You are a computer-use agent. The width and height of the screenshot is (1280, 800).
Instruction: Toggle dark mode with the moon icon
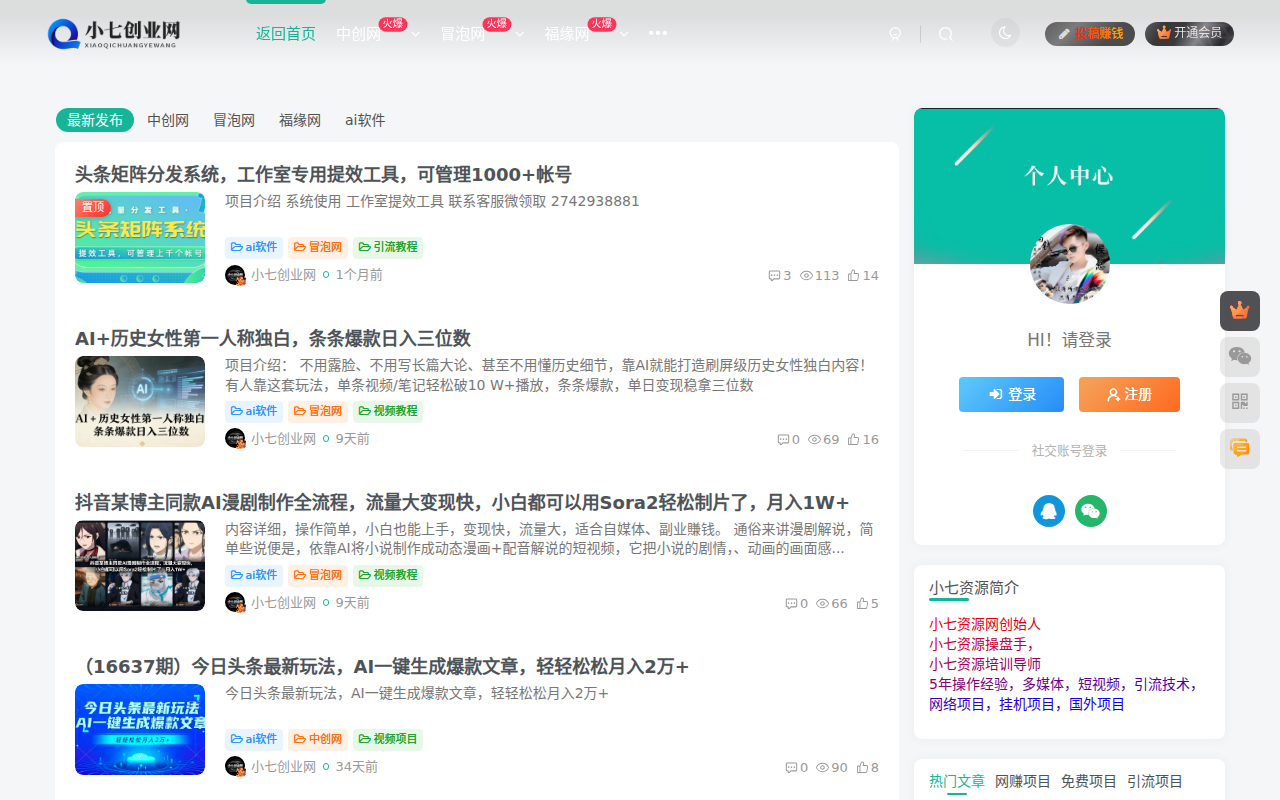tap(1005, 32)
